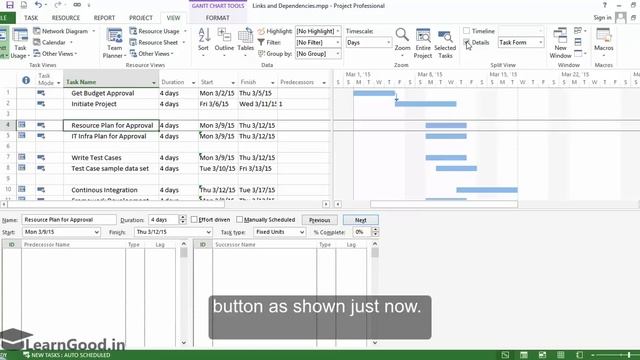640x360 pixels.
Task: Switch to the TASK ribbon tab
Action: pos(31,18)
